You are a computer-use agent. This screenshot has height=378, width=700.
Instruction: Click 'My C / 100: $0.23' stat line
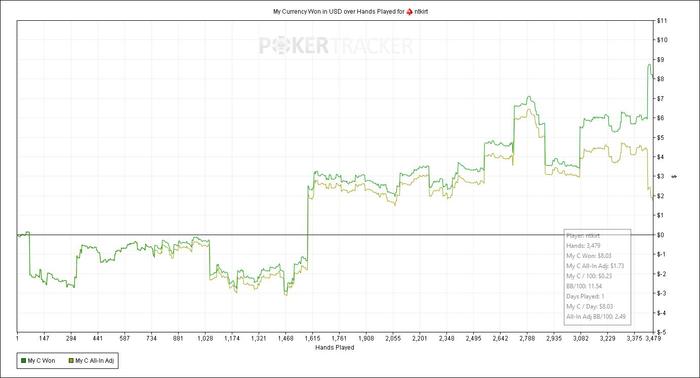click(x=589, y=276)
